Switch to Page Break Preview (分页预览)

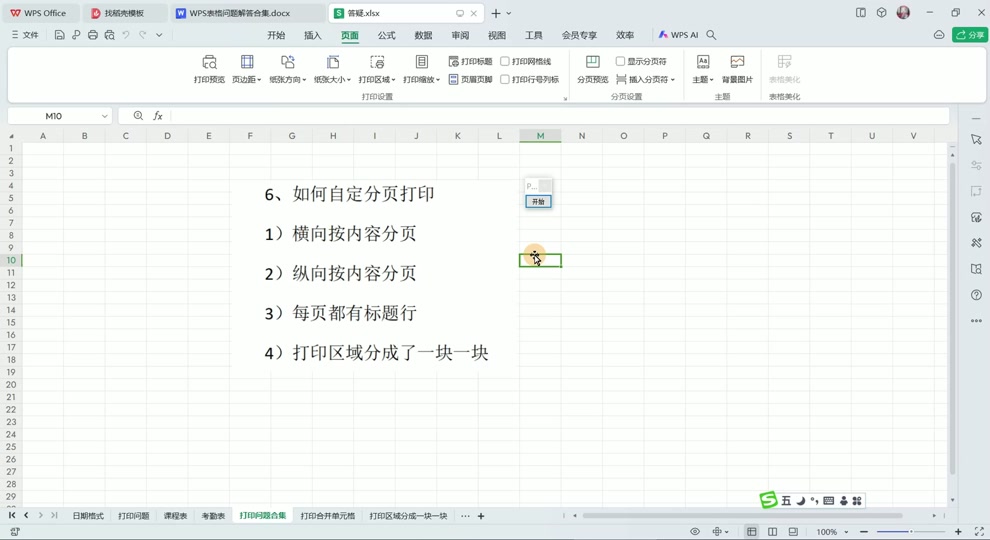[592, 69]
